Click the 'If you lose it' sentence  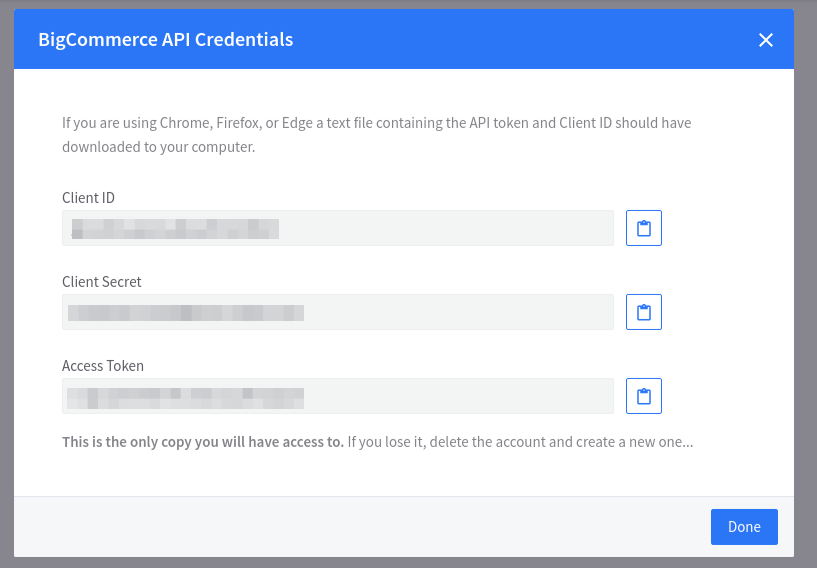pyautogui.click(x=520, y=442)
